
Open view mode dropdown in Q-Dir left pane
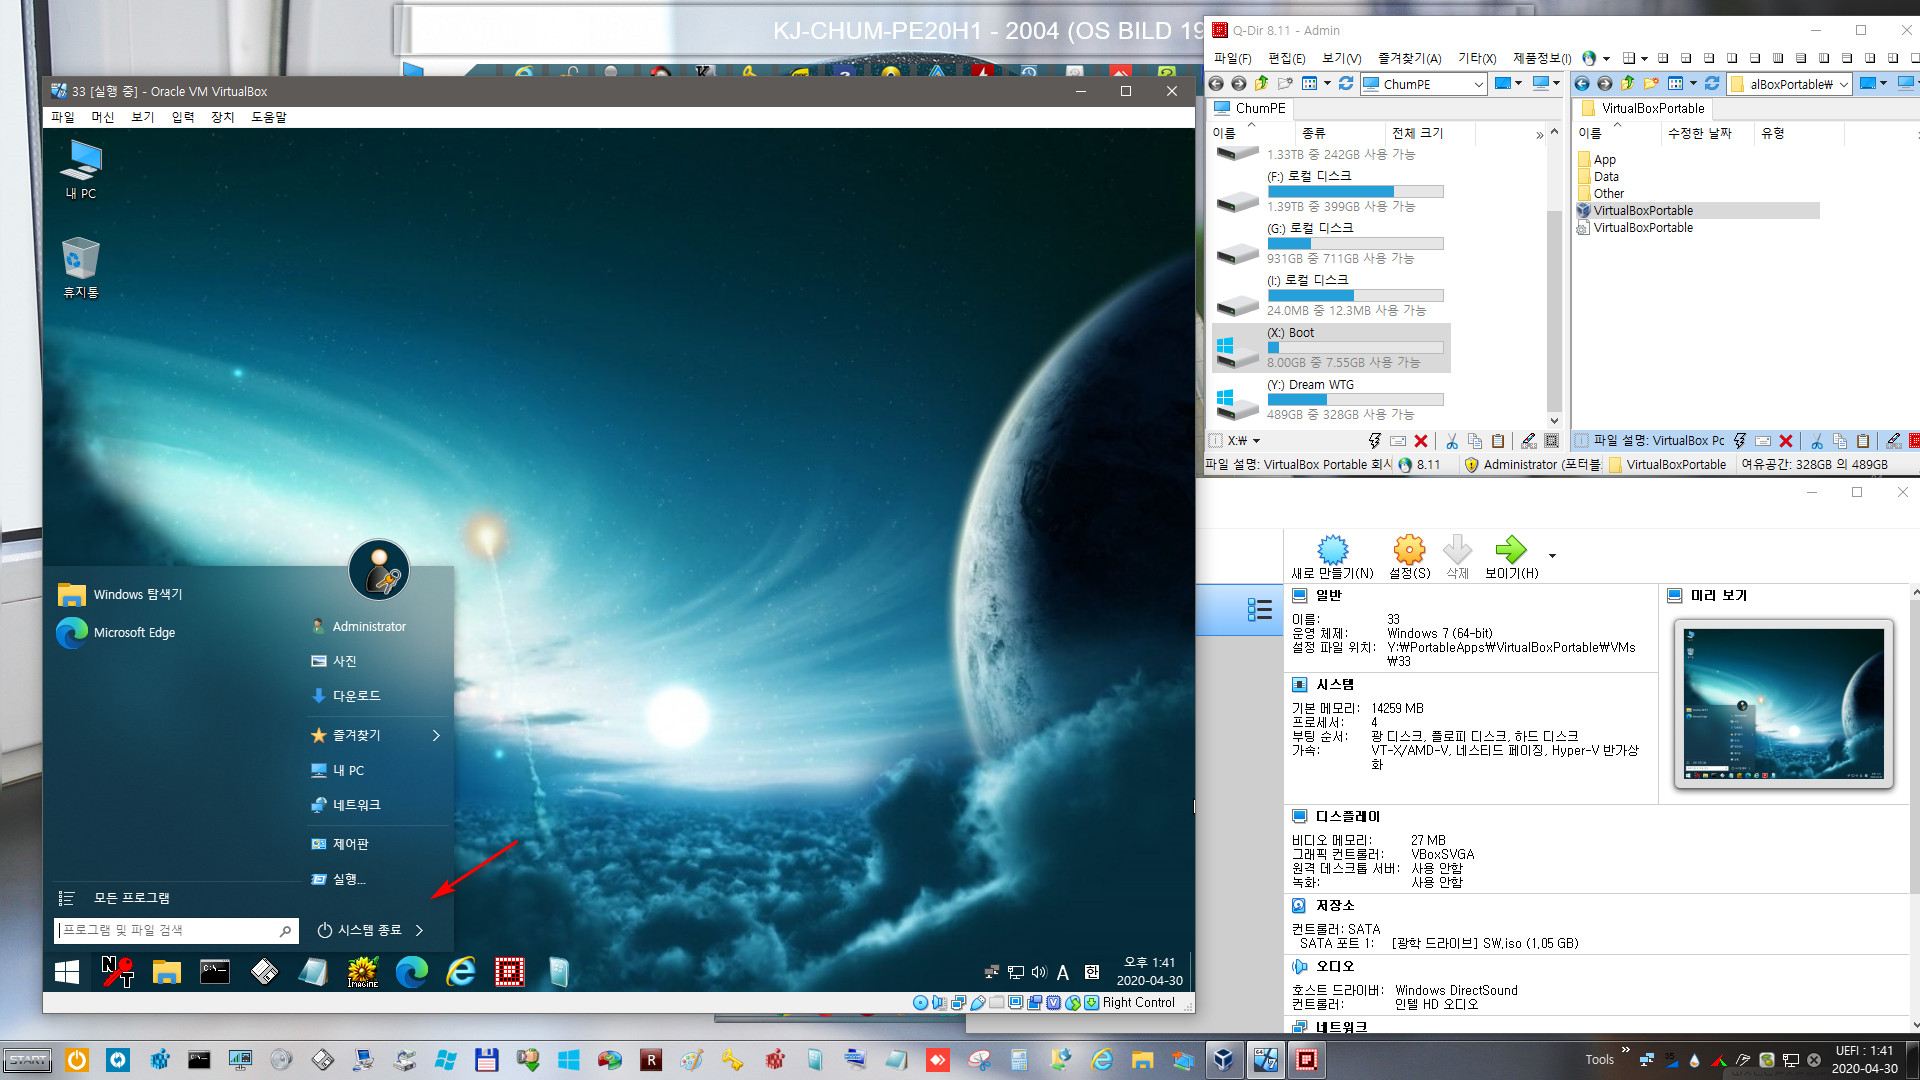tap(1327, 84)
